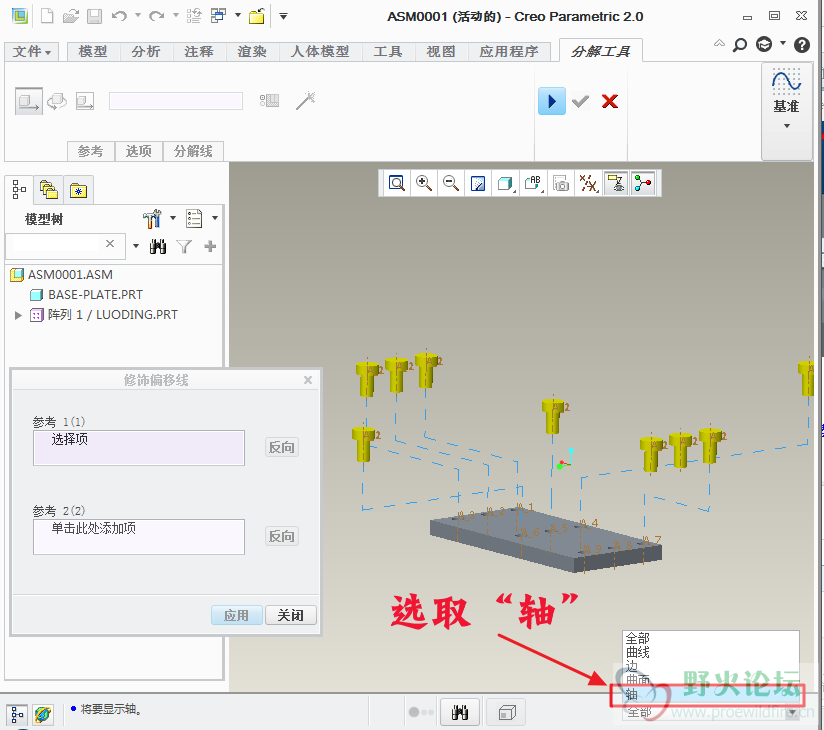Screen dimensions: 824x730
Task: Open the saved views icon
Action: [533, 183]
